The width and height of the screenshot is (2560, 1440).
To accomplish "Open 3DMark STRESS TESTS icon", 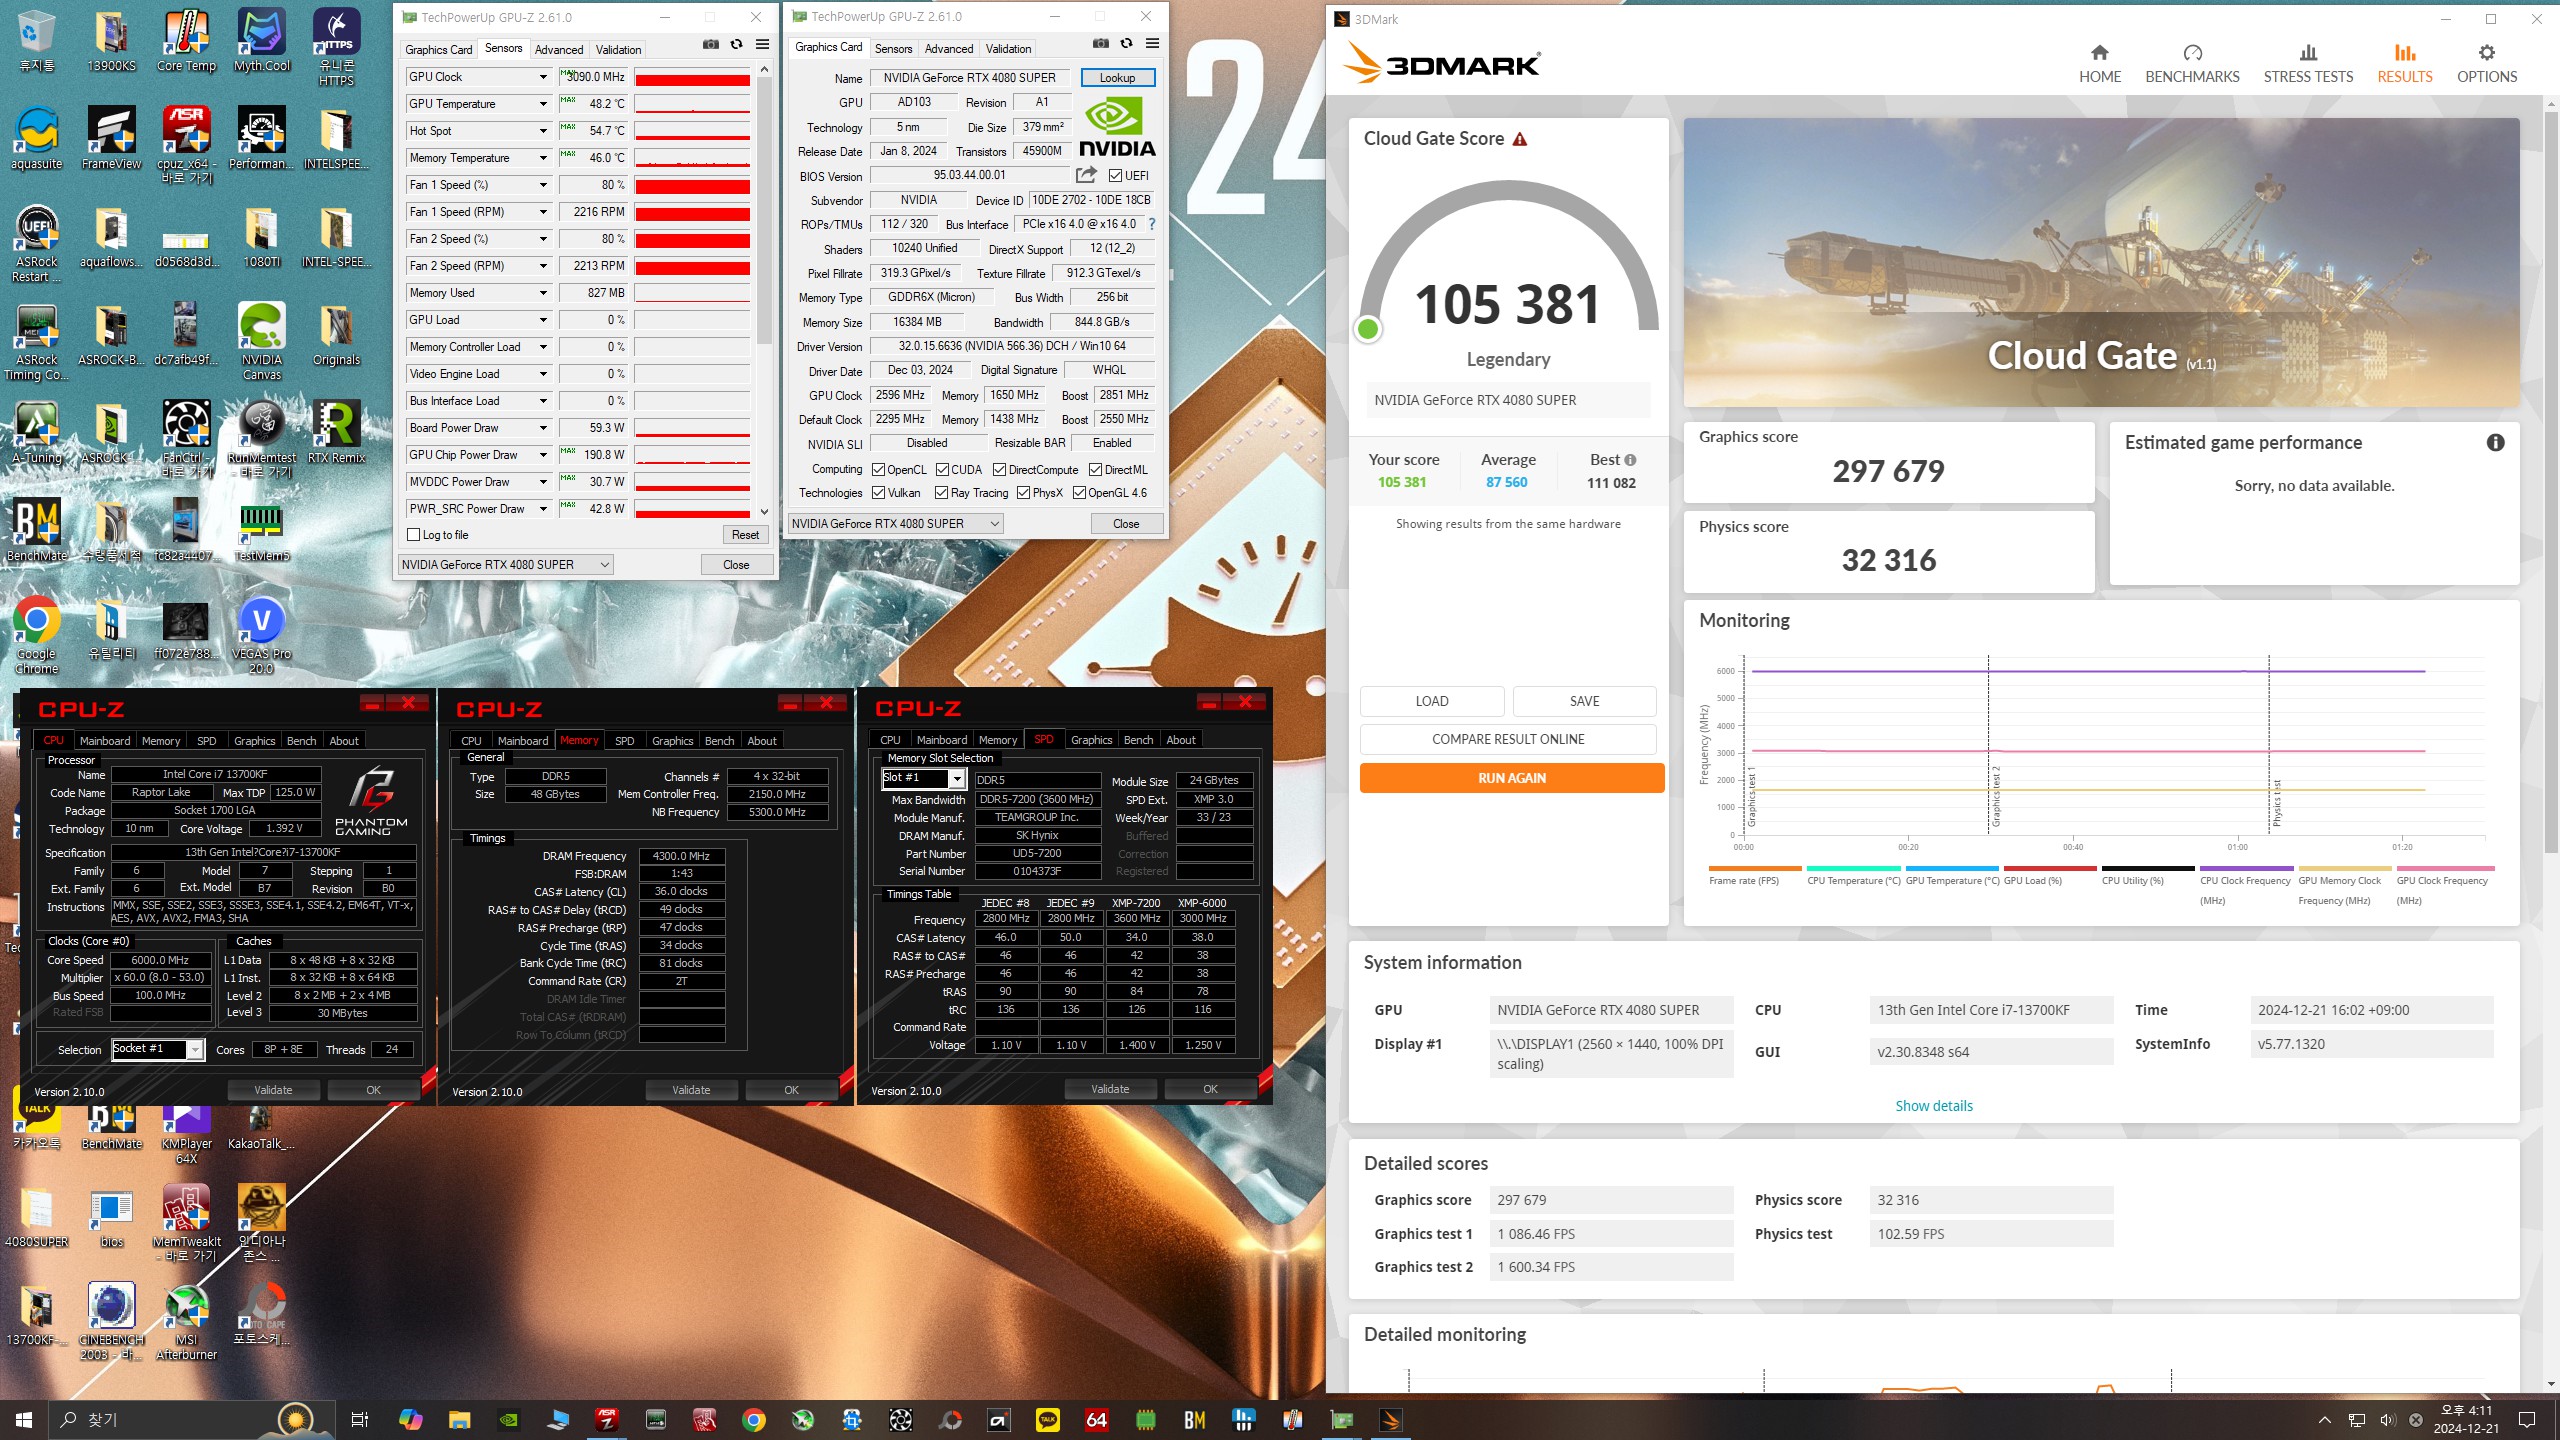I will 2308,52.
